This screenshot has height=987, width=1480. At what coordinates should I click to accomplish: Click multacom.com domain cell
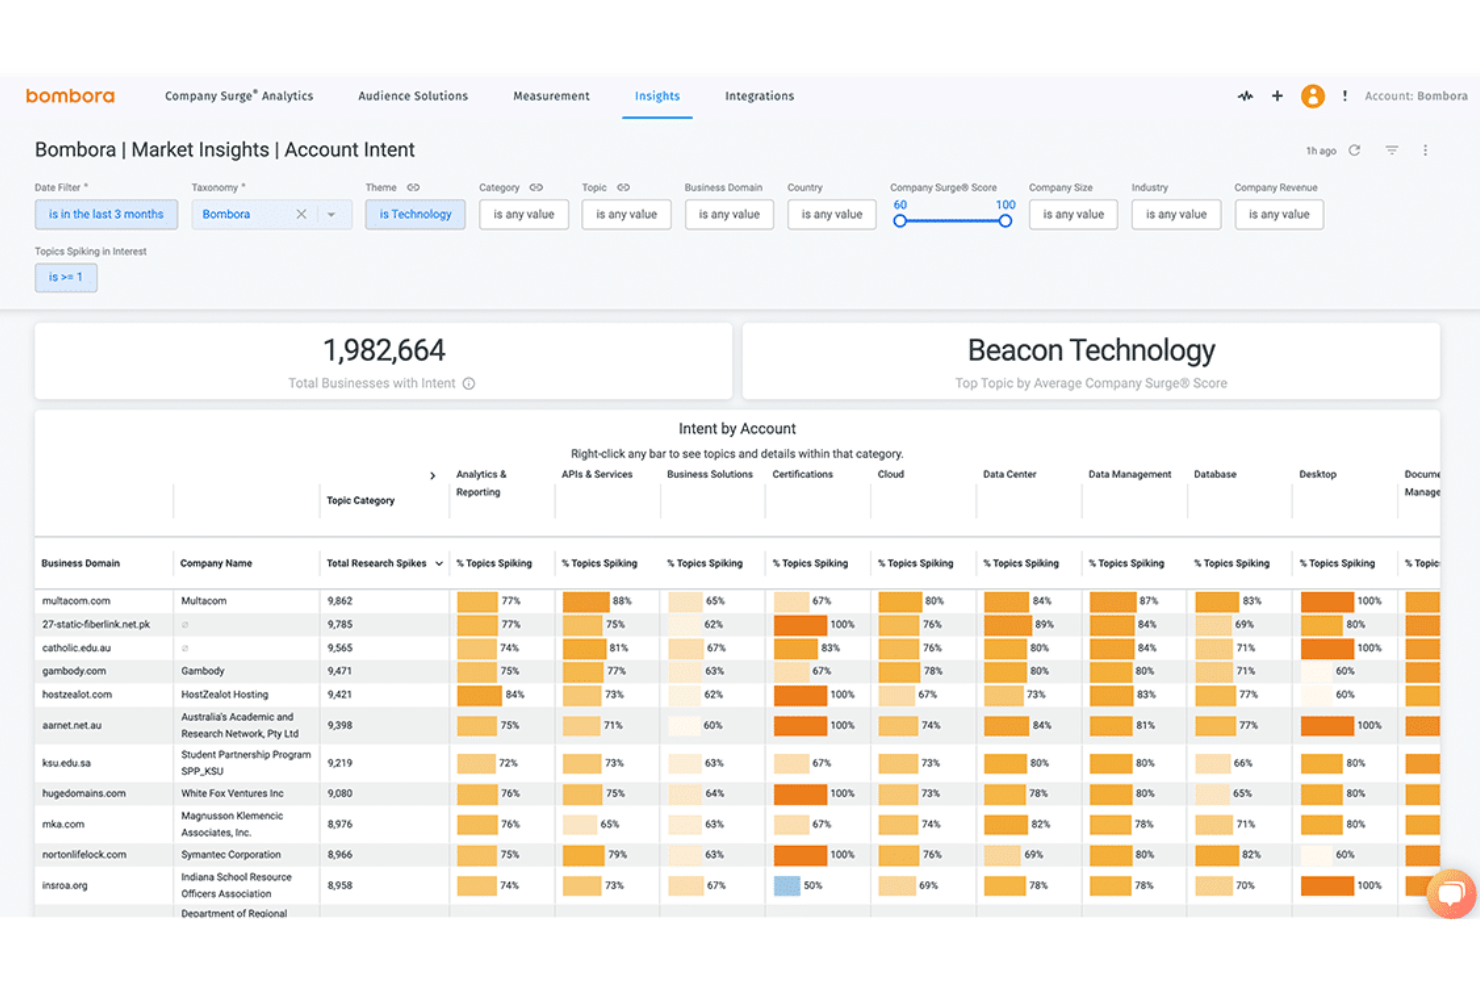76,601
